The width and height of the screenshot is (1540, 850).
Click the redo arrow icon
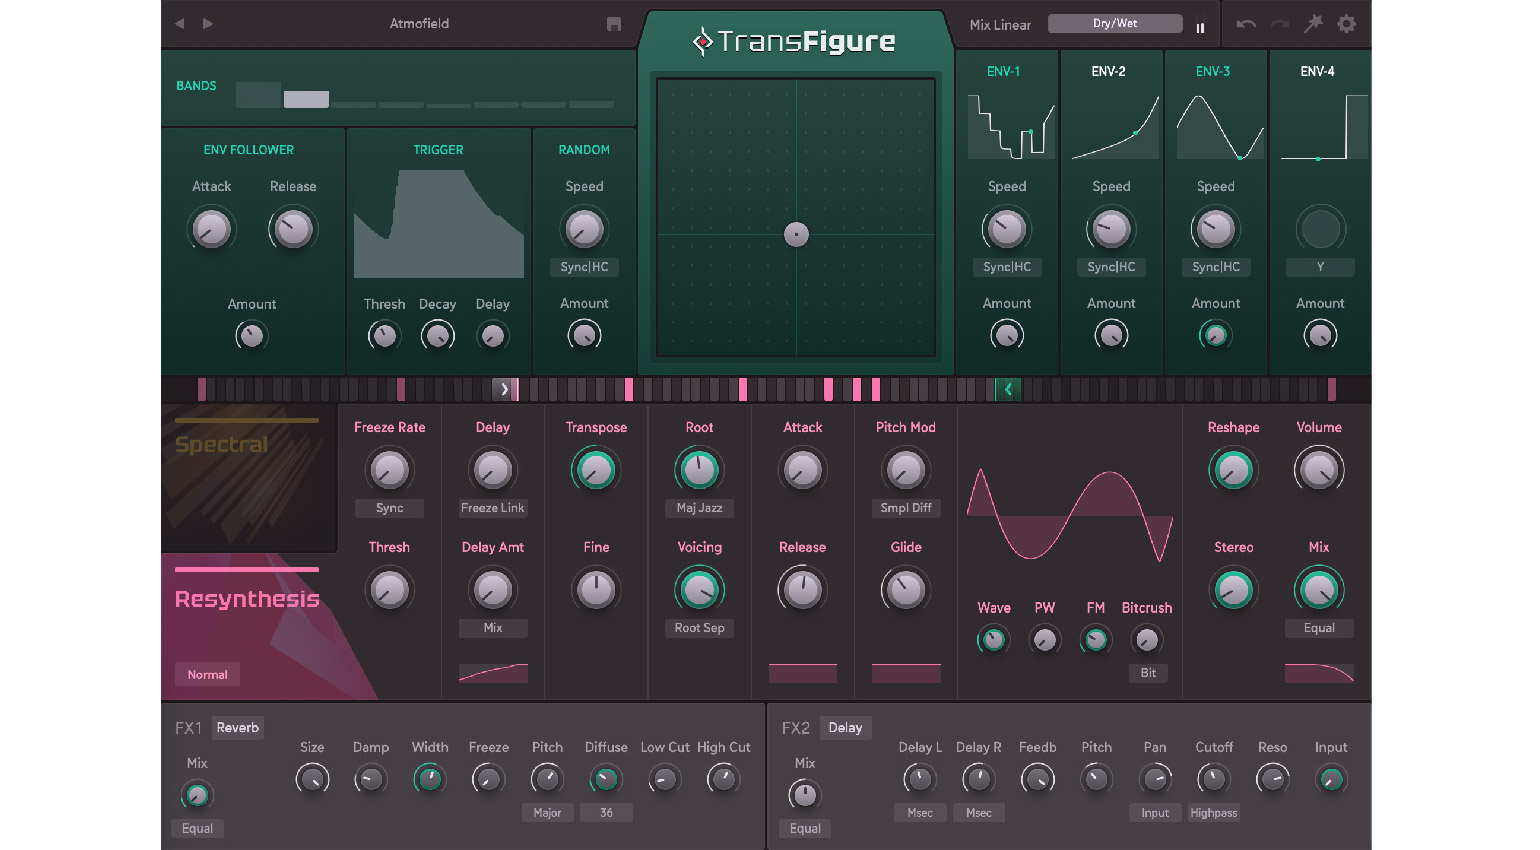[x=1280, y=24]
